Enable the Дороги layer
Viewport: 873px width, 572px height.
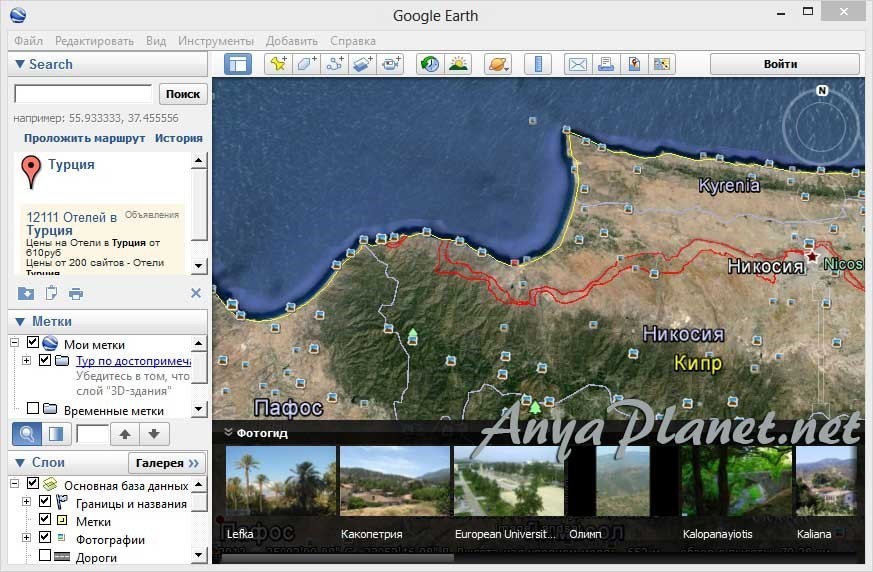tap(45, 555)
